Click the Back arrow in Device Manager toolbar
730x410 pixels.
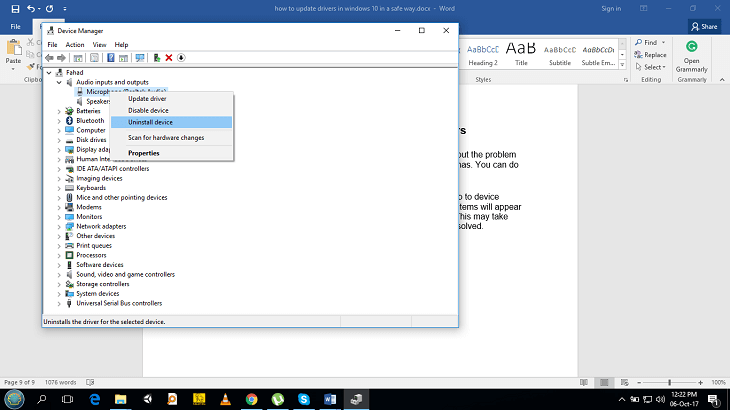click(x=49, y=58)
